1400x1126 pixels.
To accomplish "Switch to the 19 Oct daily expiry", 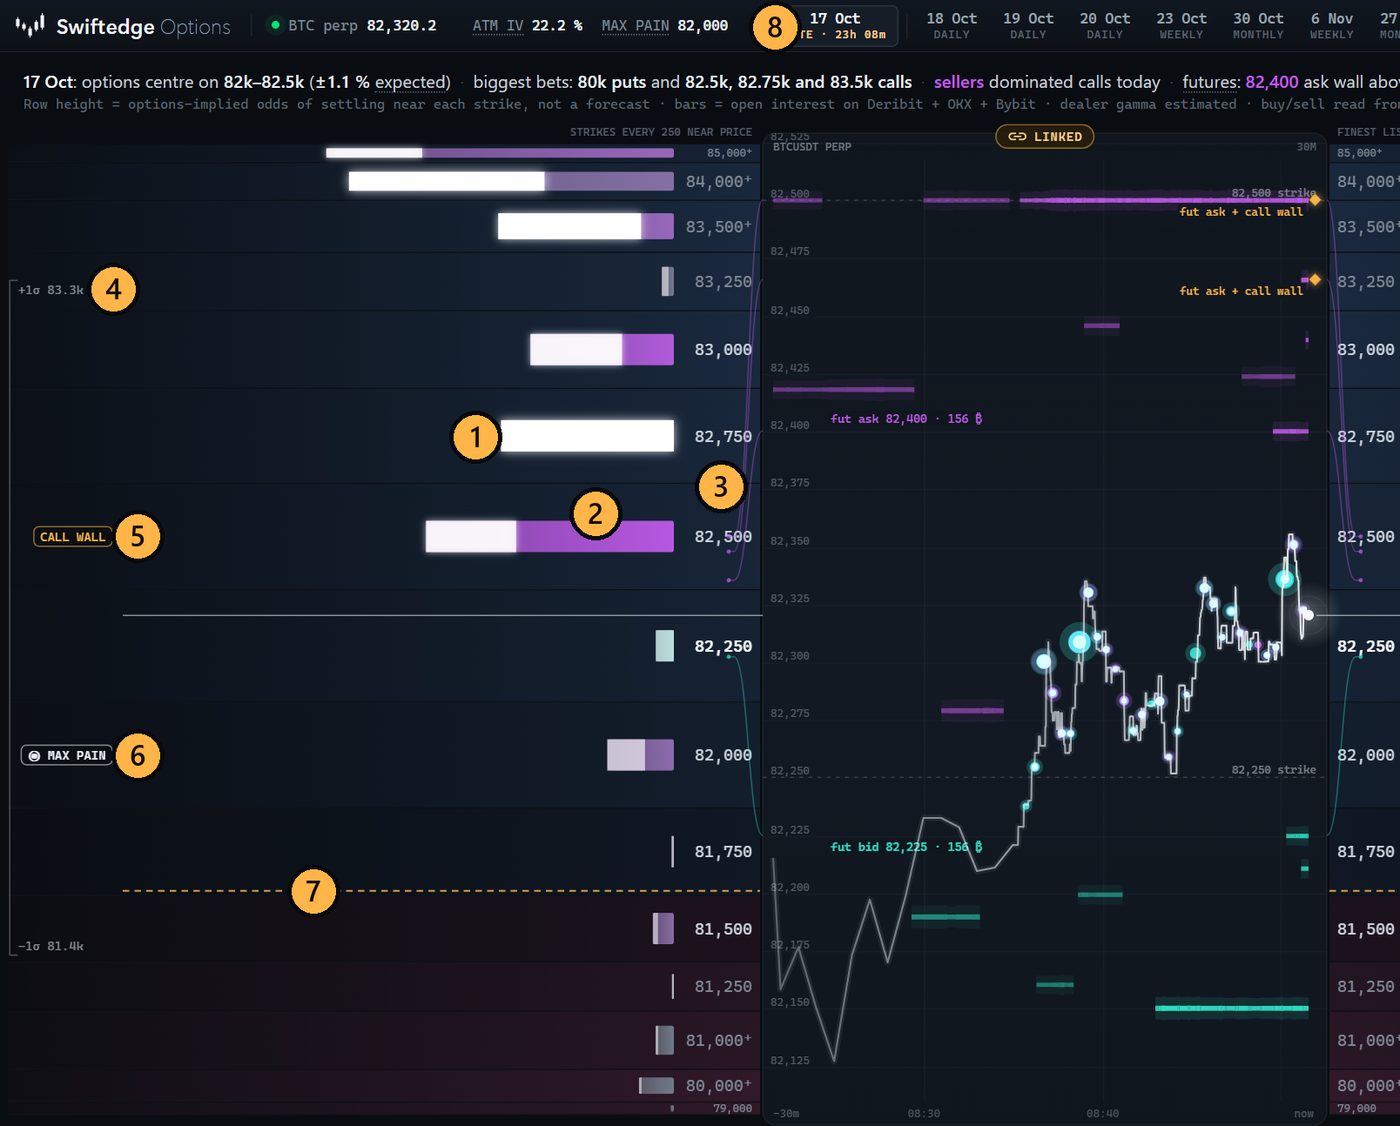I will [1028, 26].
